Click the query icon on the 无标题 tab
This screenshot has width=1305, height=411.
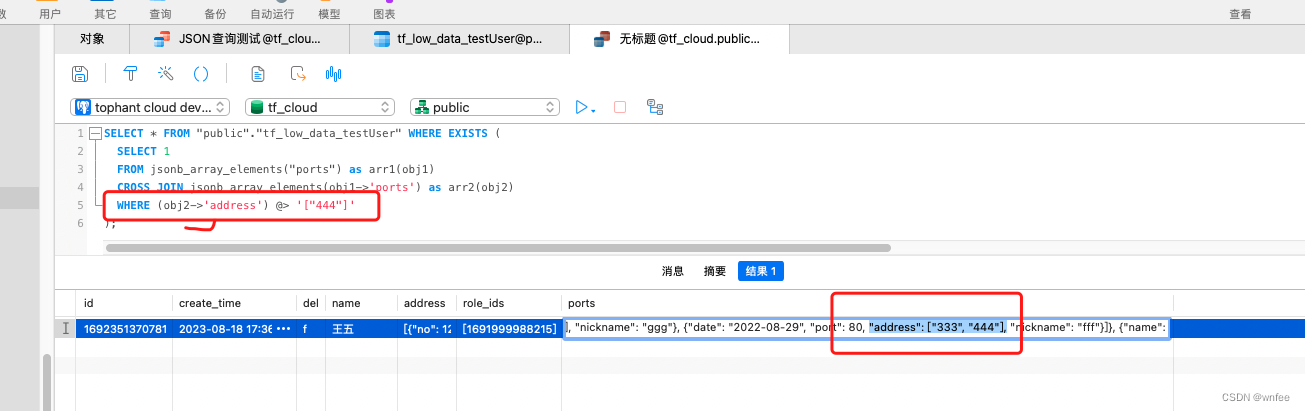coord(601,39)
